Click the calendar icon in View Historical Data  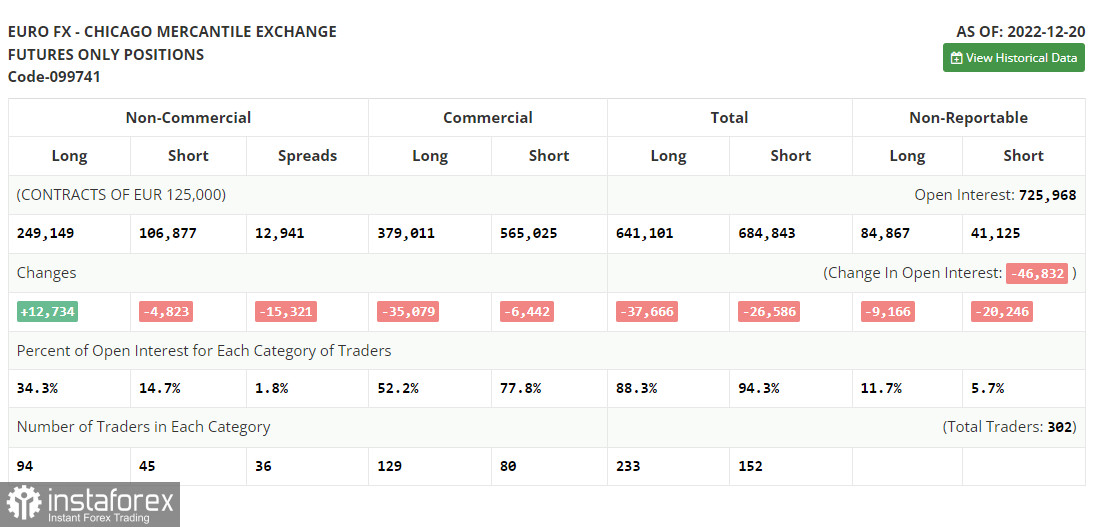pos(957,59)
